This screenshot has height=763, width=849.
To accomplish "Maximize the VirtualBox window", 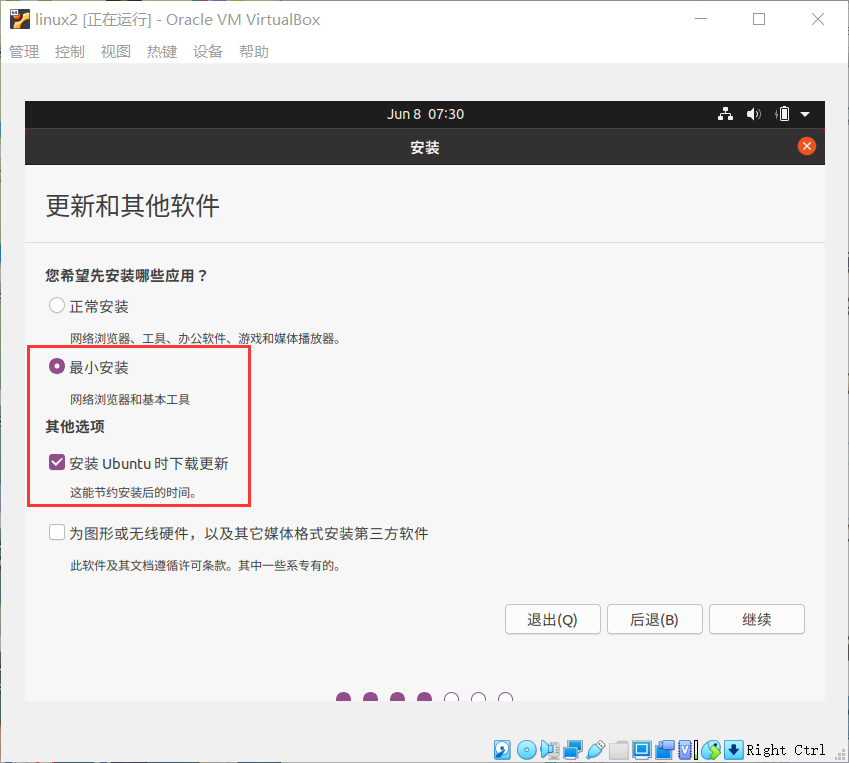I will coord(759,19).
